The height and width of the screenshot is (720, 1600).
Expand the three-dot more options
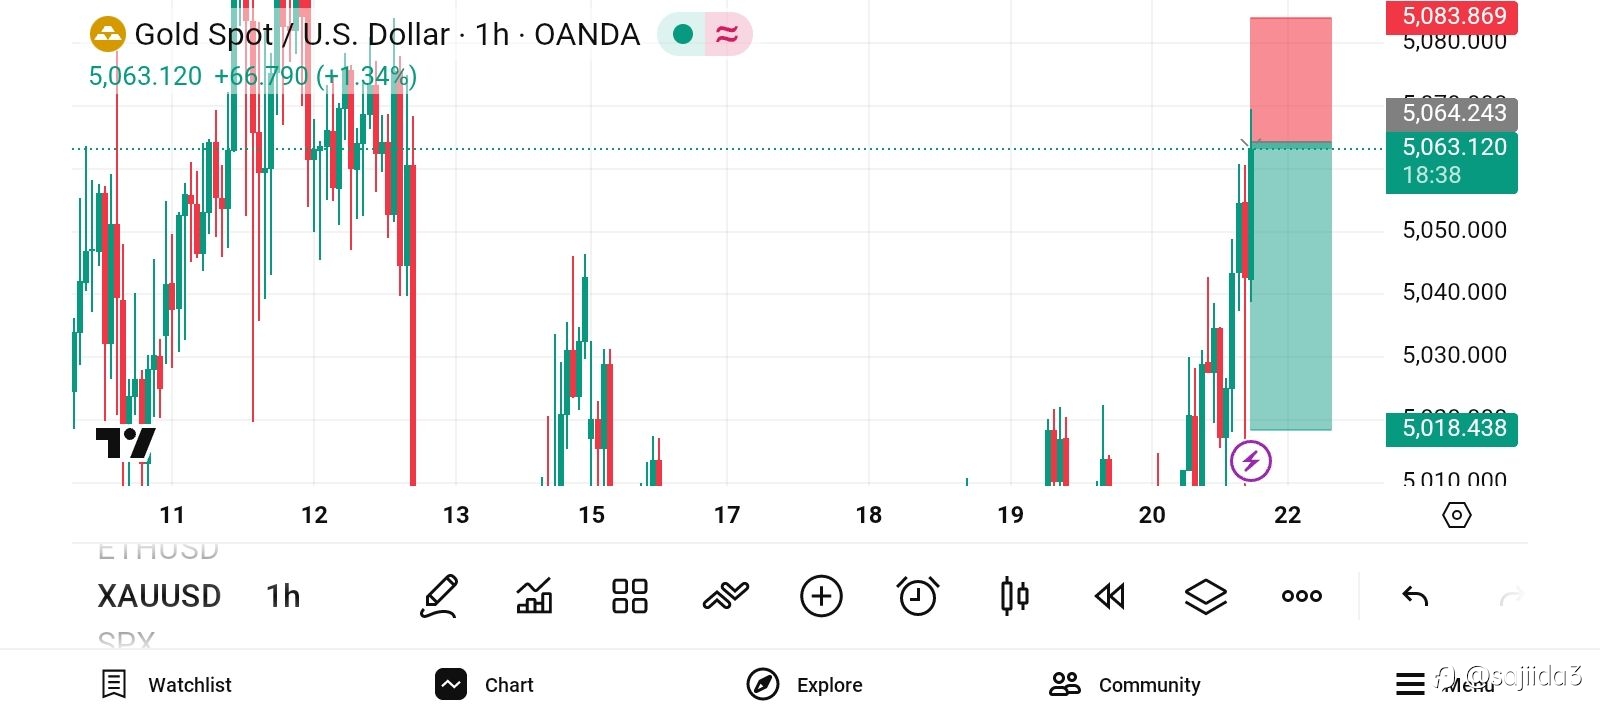click(x=1301, y=596)
